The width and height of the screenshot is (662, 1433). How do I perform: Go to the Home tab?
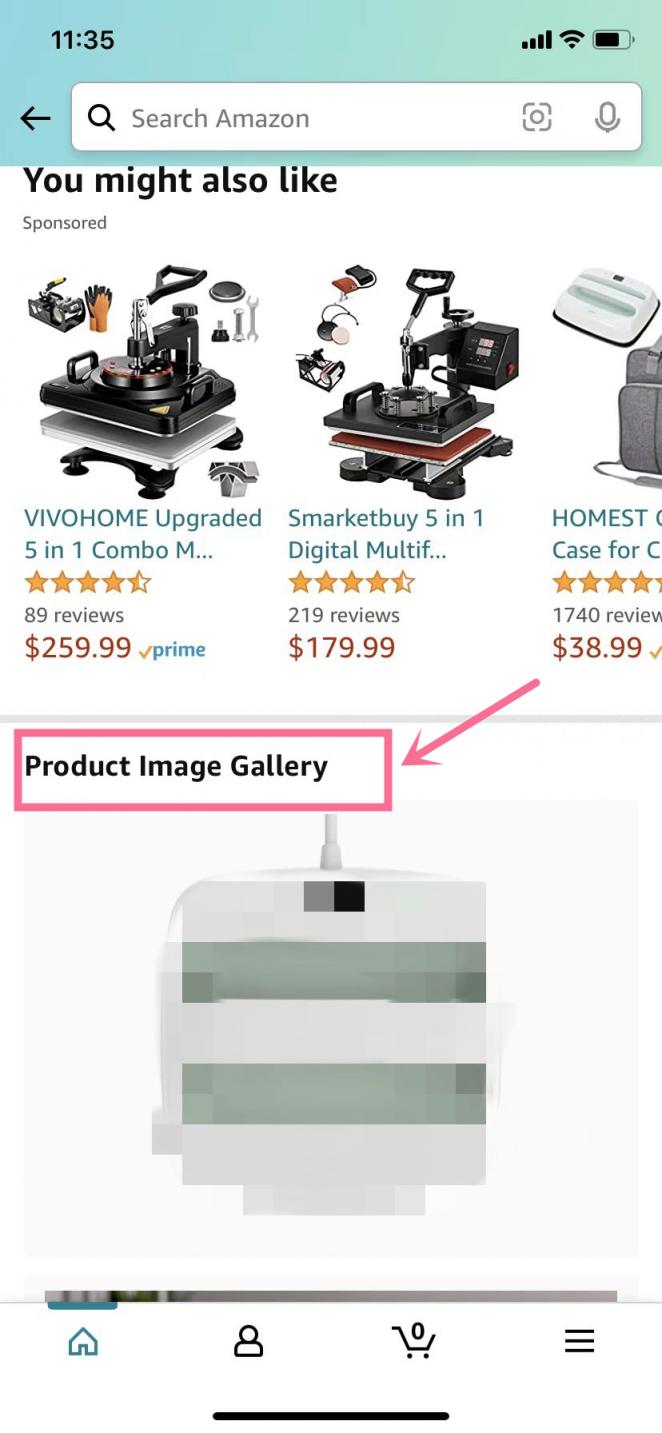pyautogui.click(x=83, y=1340)
